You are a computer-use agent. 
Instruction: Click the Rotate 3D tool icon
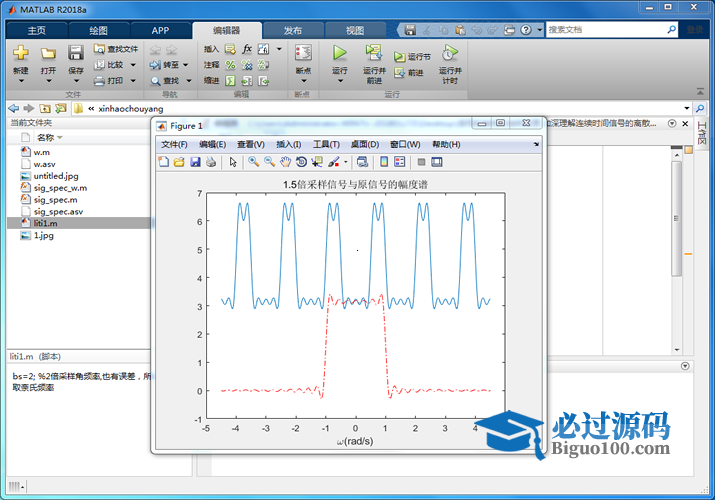coord(301,162)
